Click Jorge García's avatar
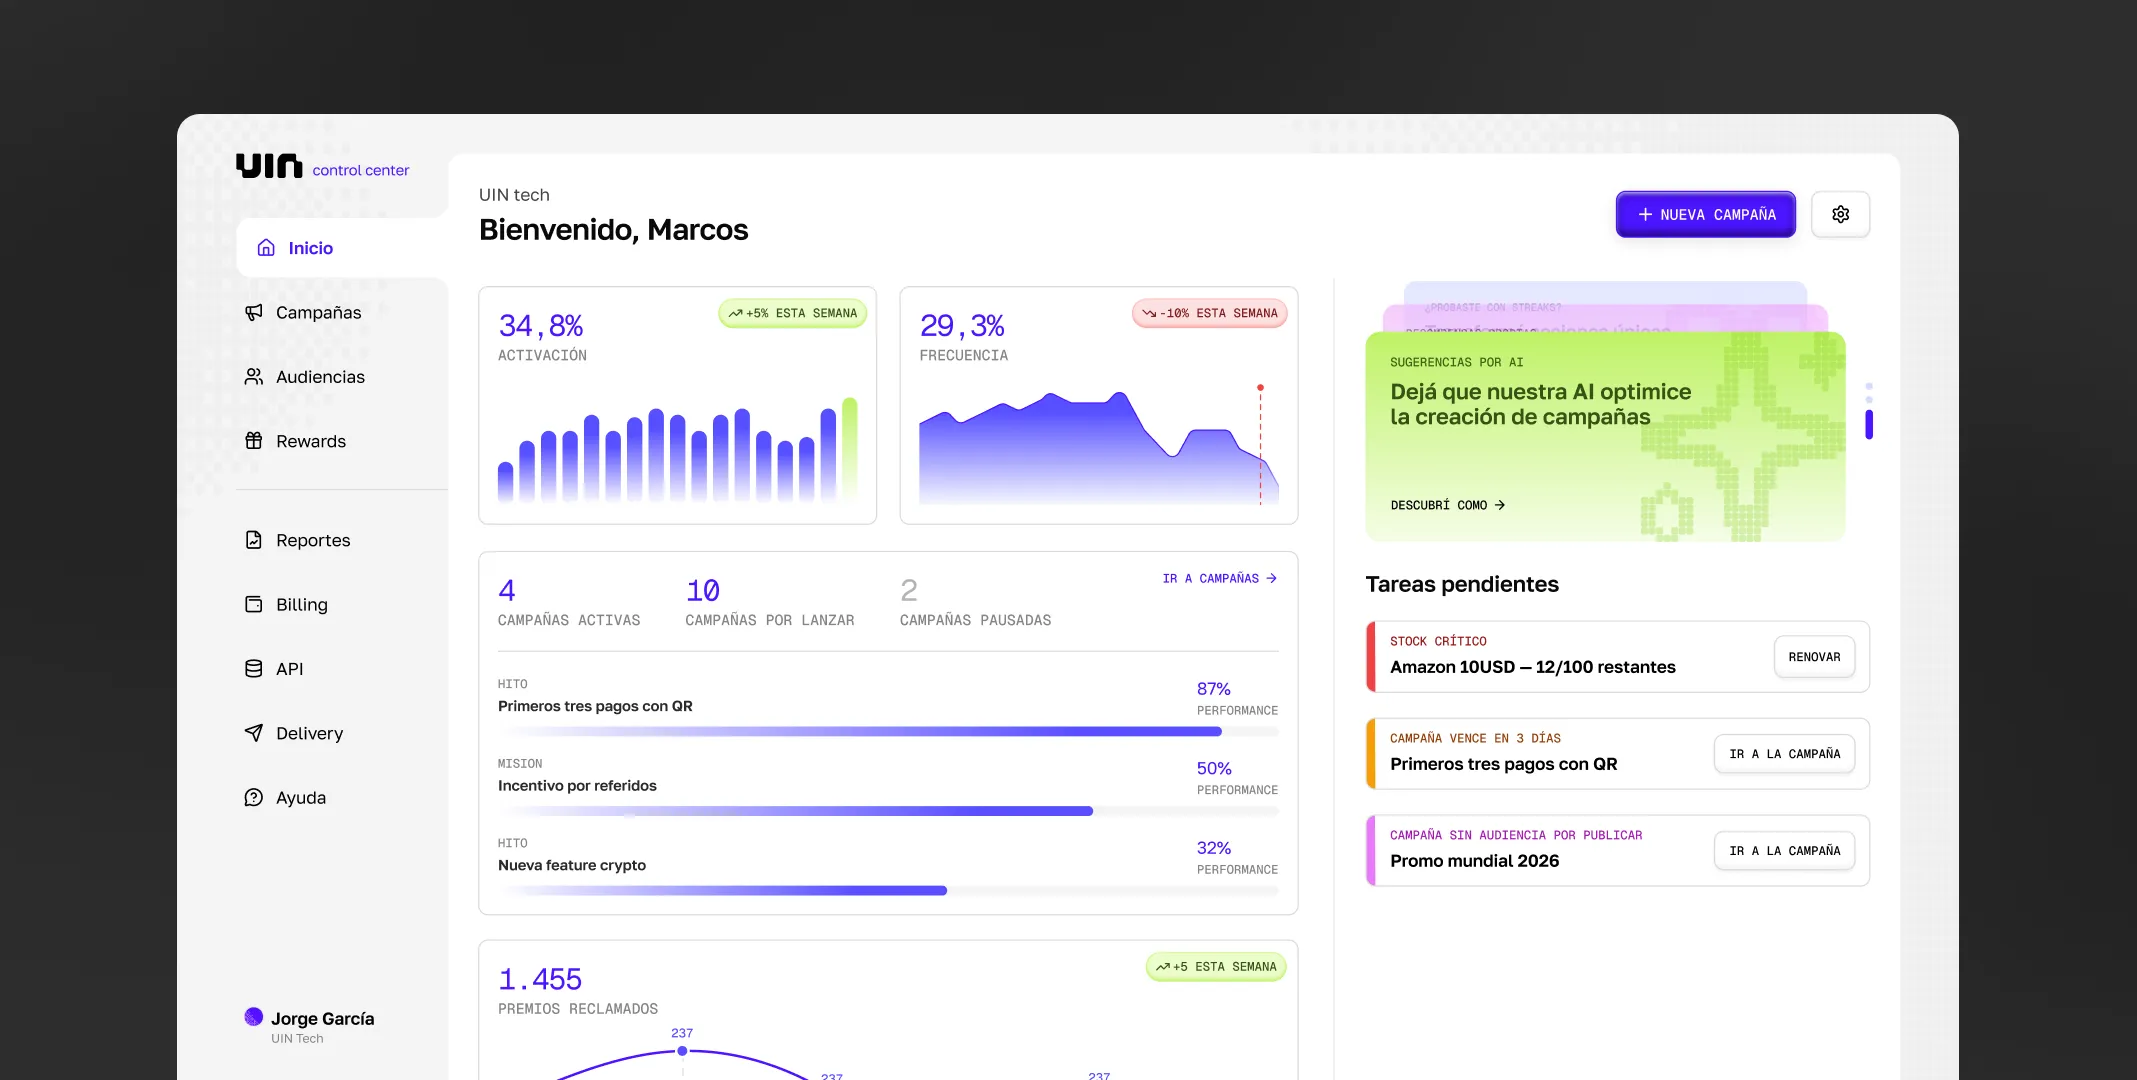2137x1080 pixels. tap(254, 1017)
